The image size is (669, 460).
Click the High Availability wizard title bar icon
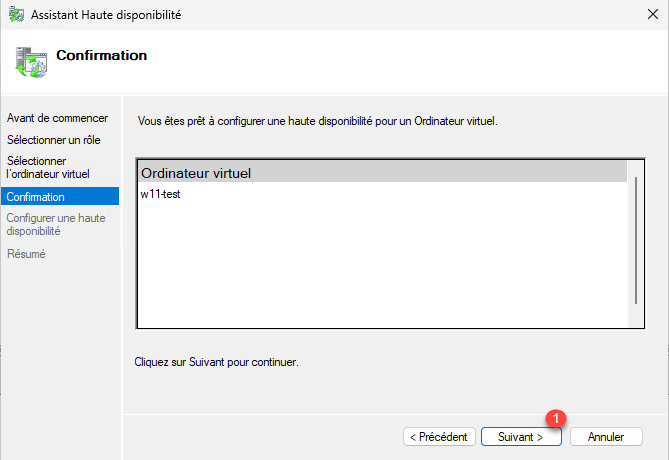15,15
